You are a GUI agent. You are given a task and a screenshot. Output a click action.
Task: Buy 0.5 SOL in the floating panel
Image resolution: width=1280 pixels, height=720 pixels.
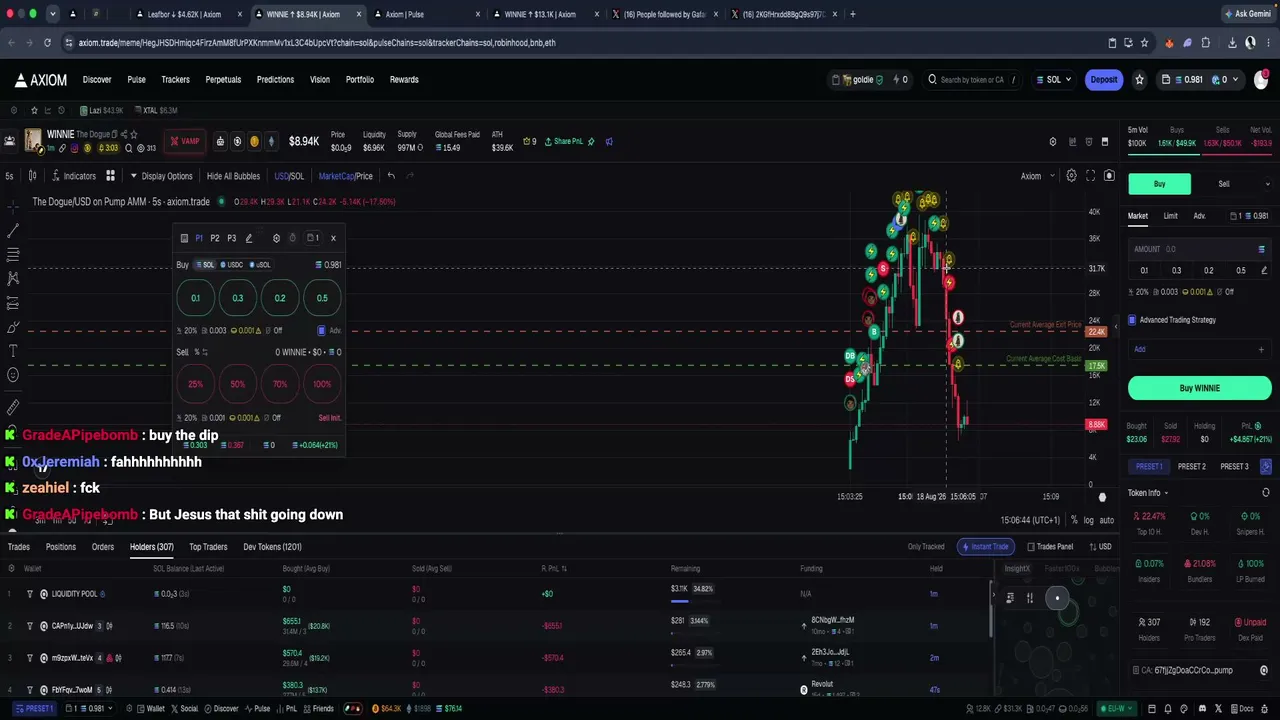tap(322, 298)
